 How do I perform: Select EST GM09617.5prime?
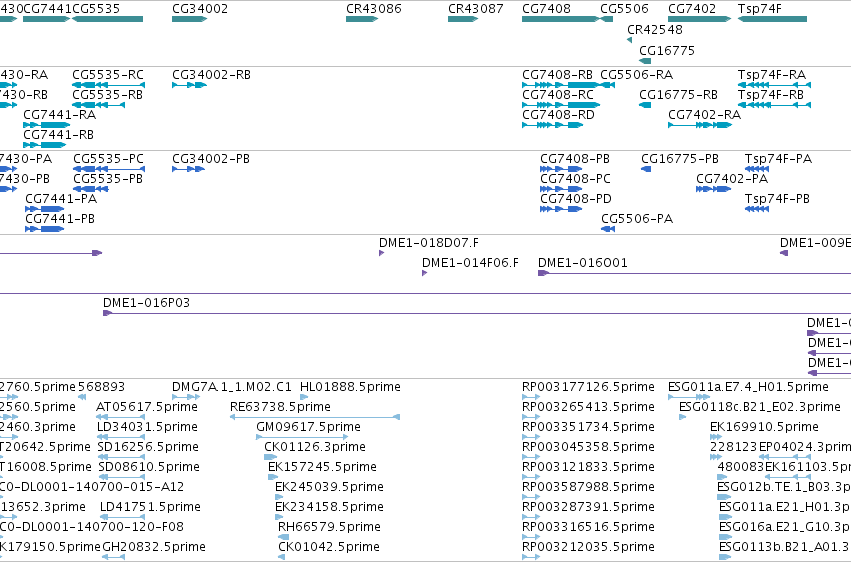(302, 437)
